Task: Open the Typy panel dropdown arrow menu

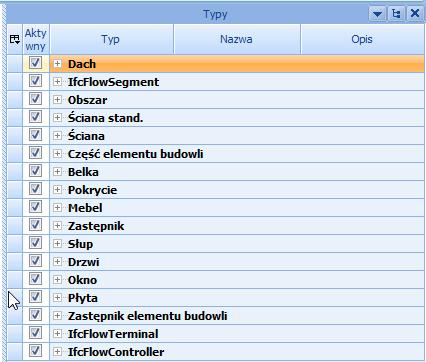Action: 377,14
